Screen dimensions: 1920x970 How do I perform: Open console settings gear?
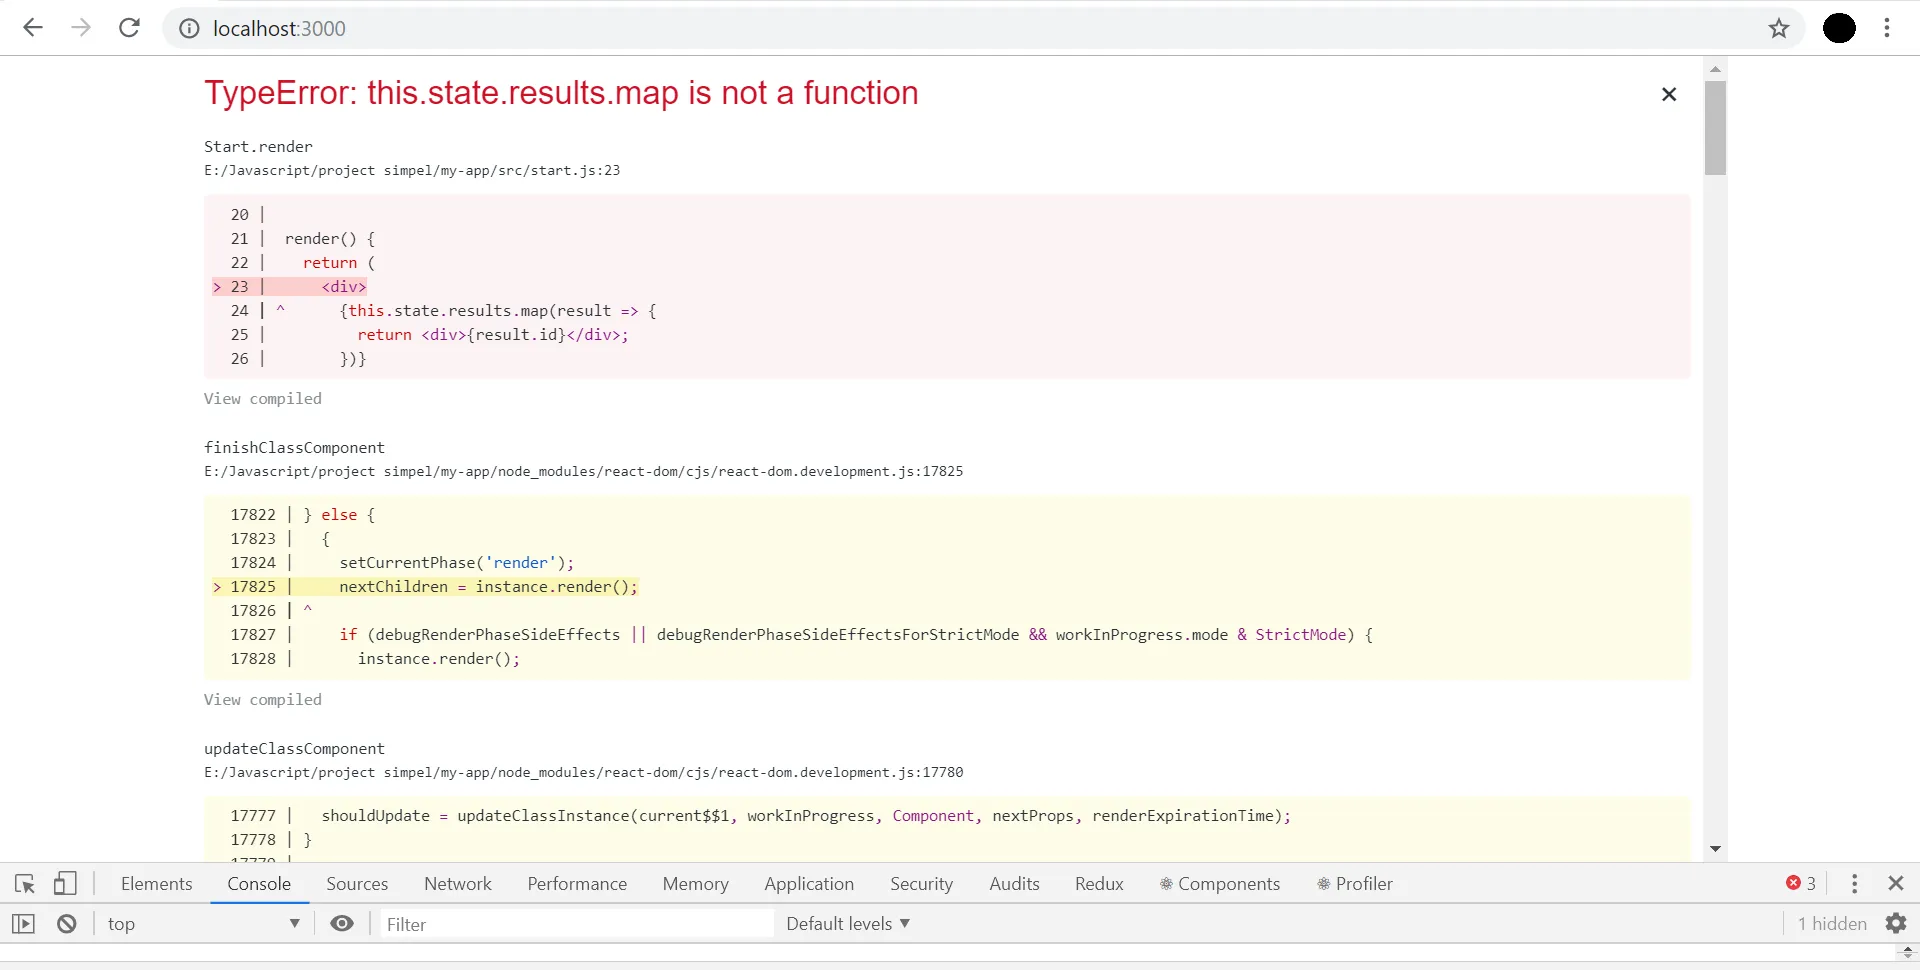pyautogui.click(x=1896, y=924)
